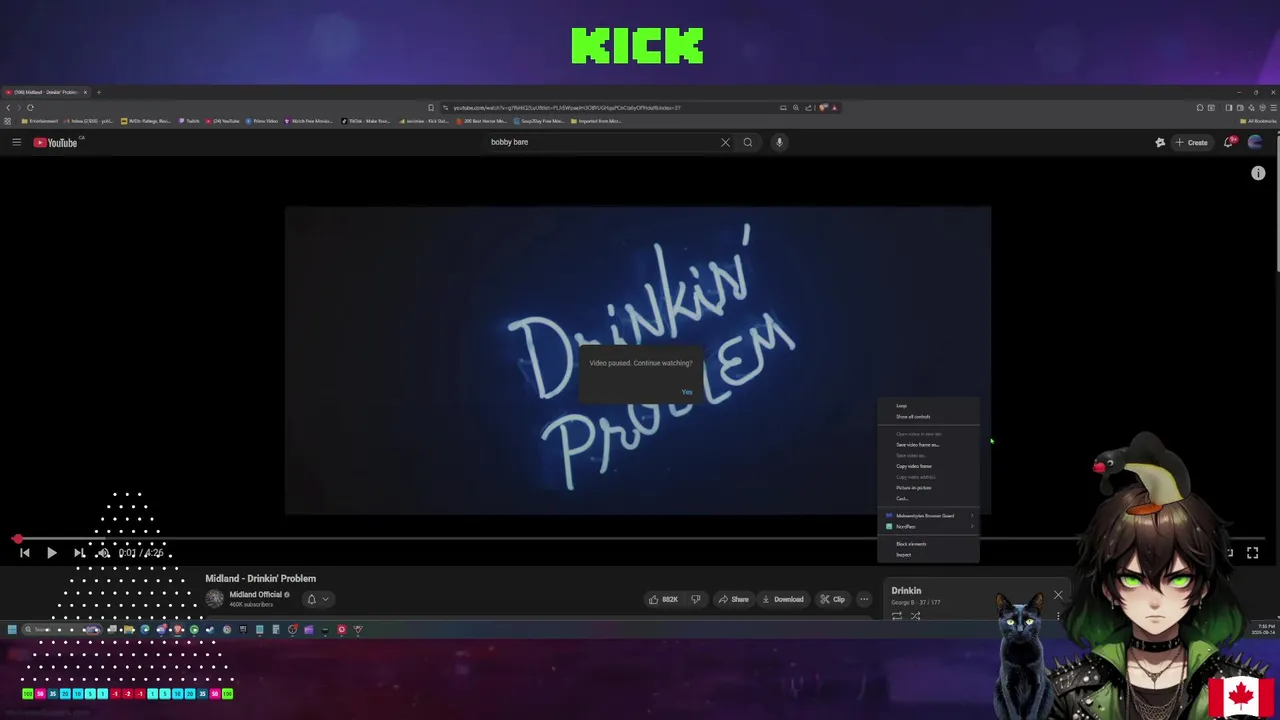This screenshot has width=1280, height=720.
Task: Toggle playlist loop in the Drinkin panel
Action: (897, 615)
